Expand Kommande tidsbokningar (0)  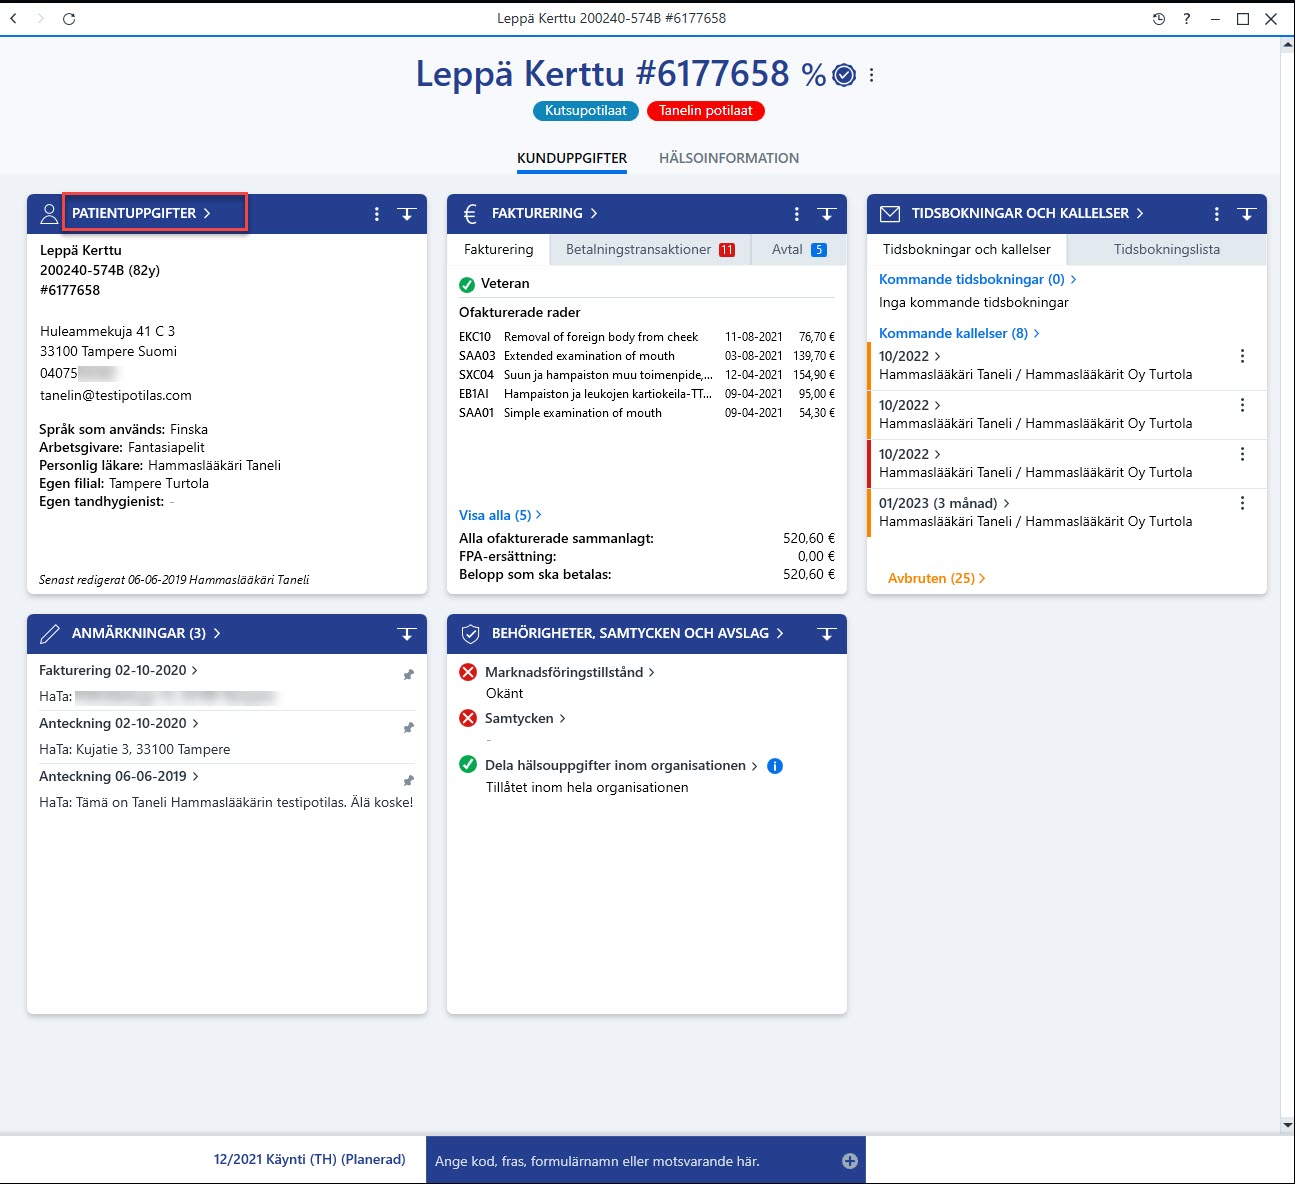point(977,279)
